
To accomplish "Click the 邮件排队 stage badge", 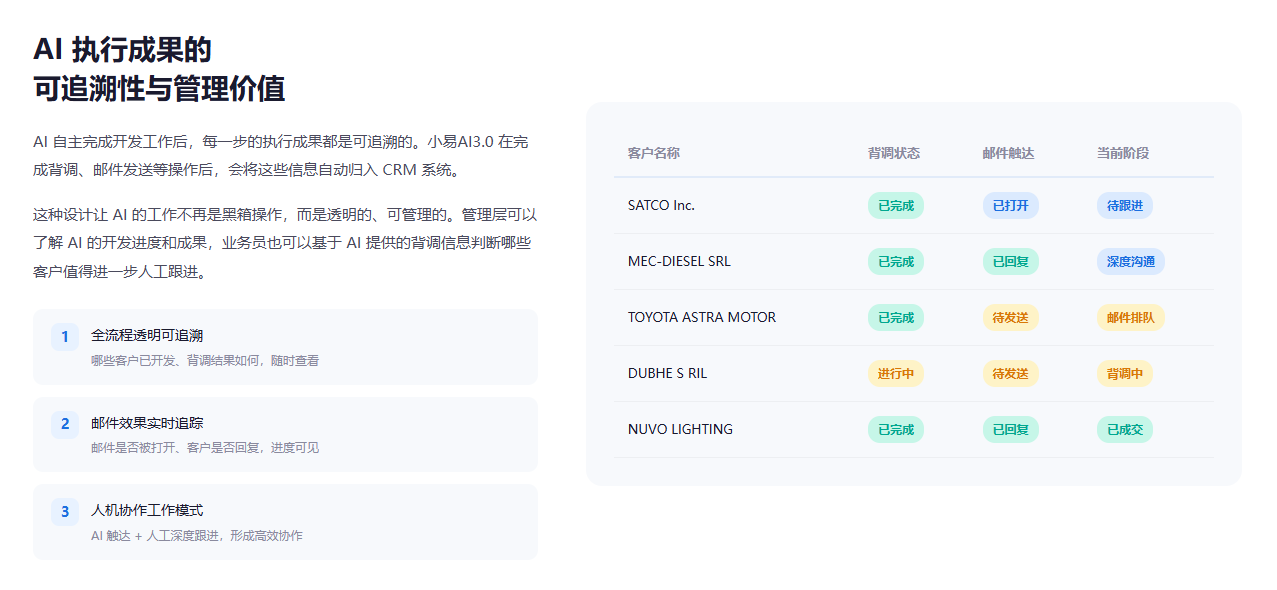I will click(1130, 317).
